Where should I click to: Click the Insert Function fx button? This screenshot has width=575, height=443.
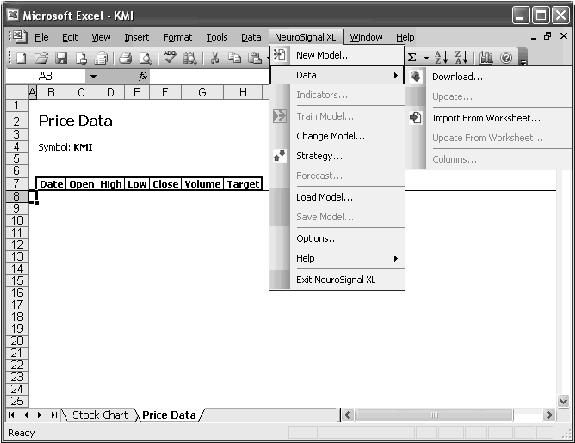click(143, 76)
